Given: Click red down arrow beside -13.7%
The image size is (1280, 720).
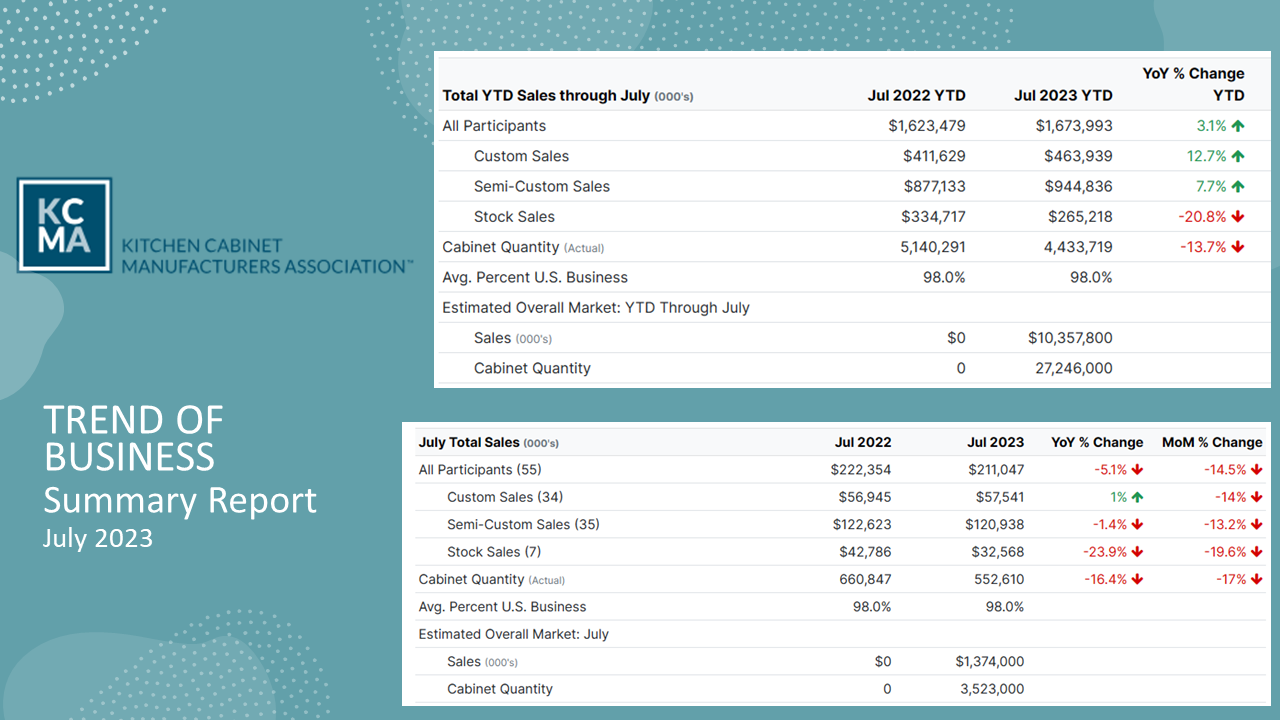Looking at the screenshot, I should click(1238, 247).
